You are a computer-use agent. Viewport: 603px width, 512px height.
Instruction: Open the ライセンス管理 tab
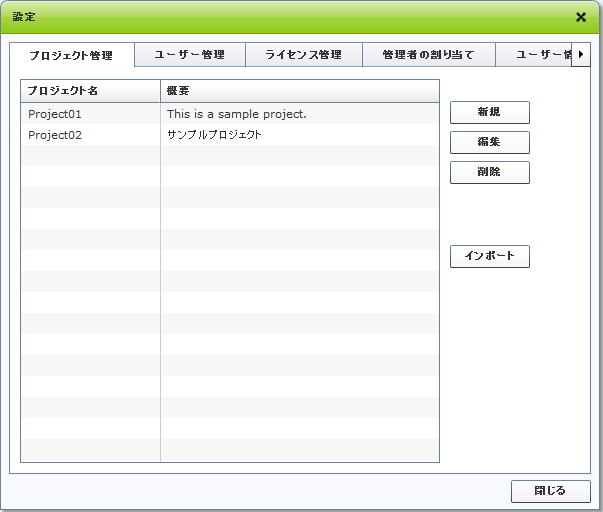pos(304,55)
